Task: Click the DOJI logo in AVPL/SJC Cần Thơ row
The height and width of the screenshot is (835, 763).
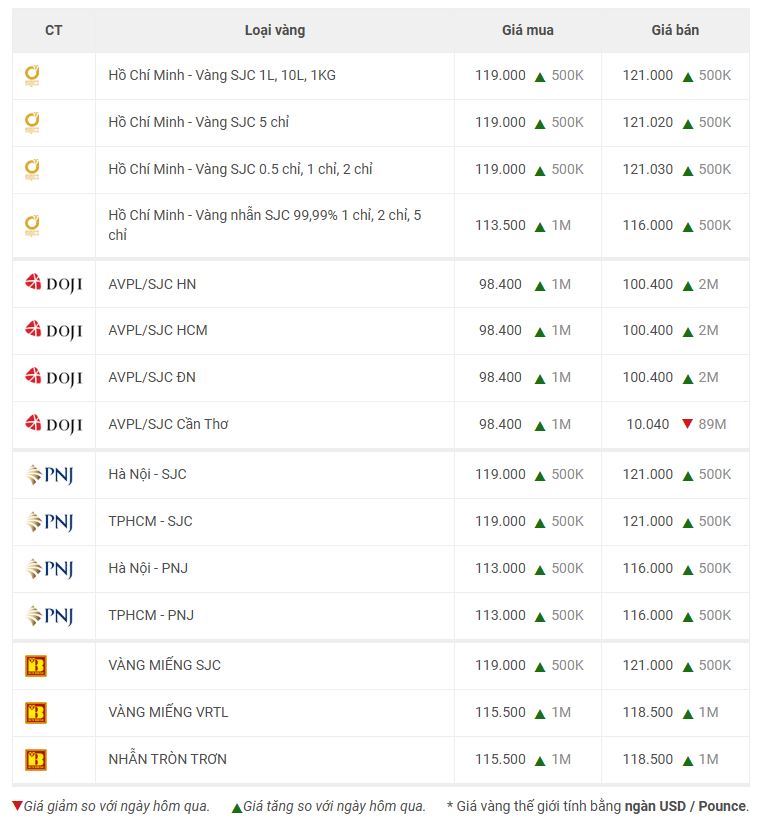Action: pyautogui.click(x=54, y=424)
